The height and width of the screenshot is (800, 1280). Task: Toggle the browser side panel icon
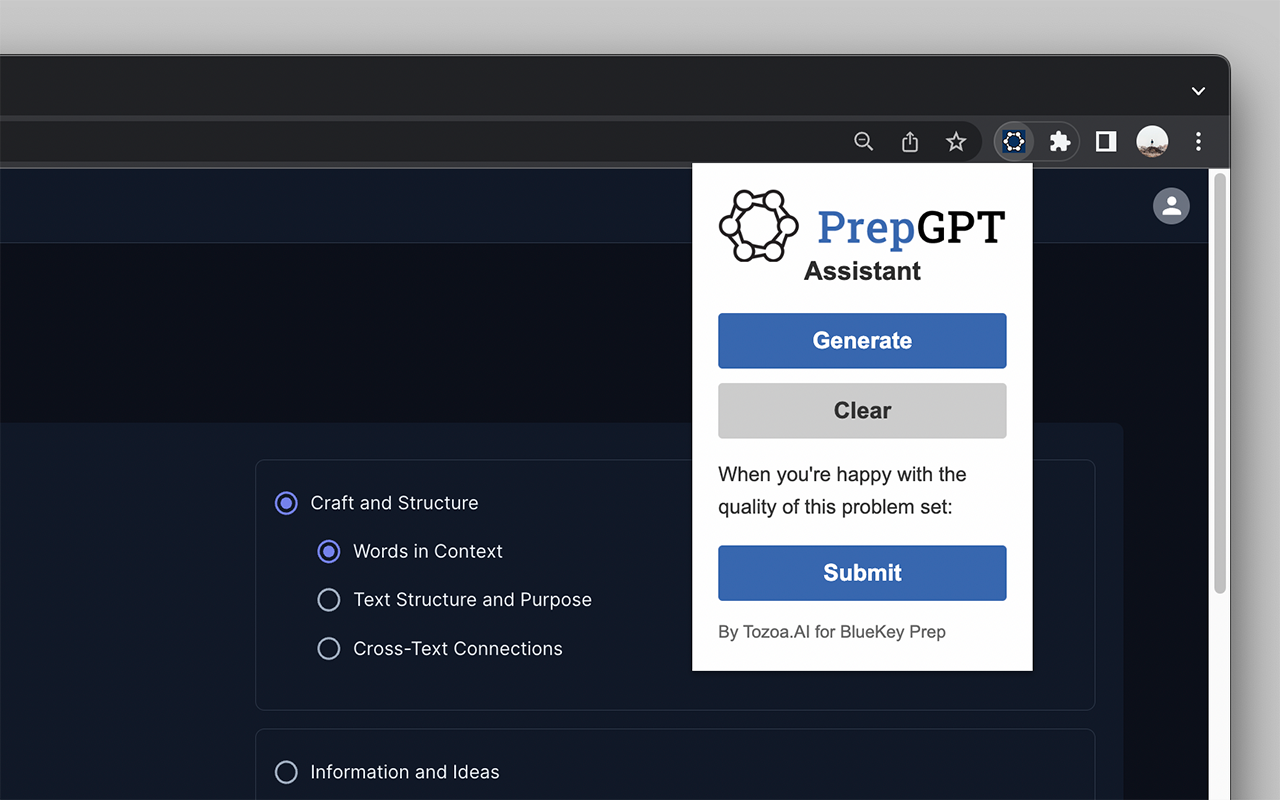(1105, 142)
